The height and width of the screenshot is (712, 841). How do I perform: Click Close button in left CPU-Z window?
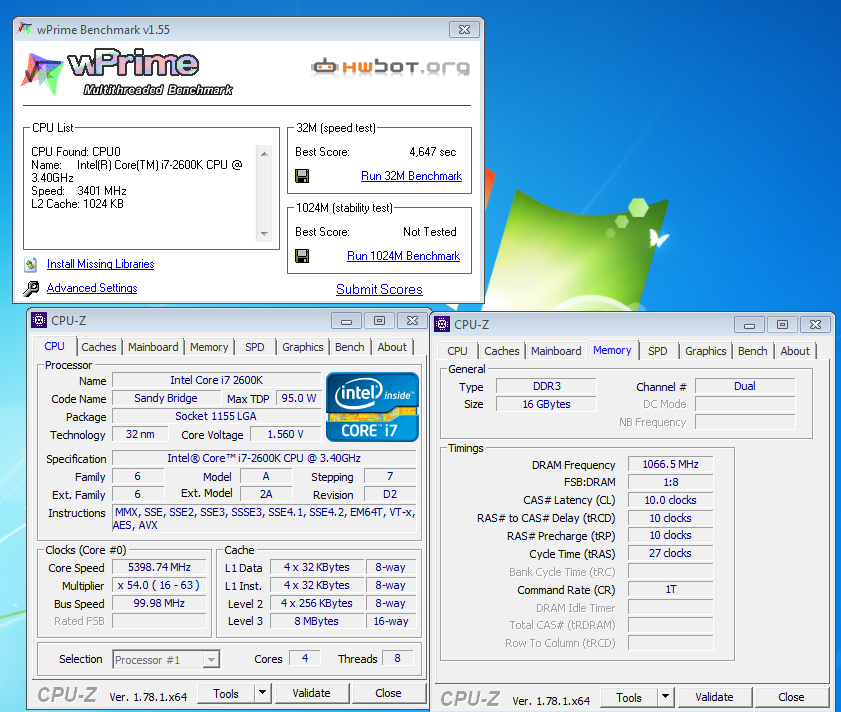click(x=388, y=693)
